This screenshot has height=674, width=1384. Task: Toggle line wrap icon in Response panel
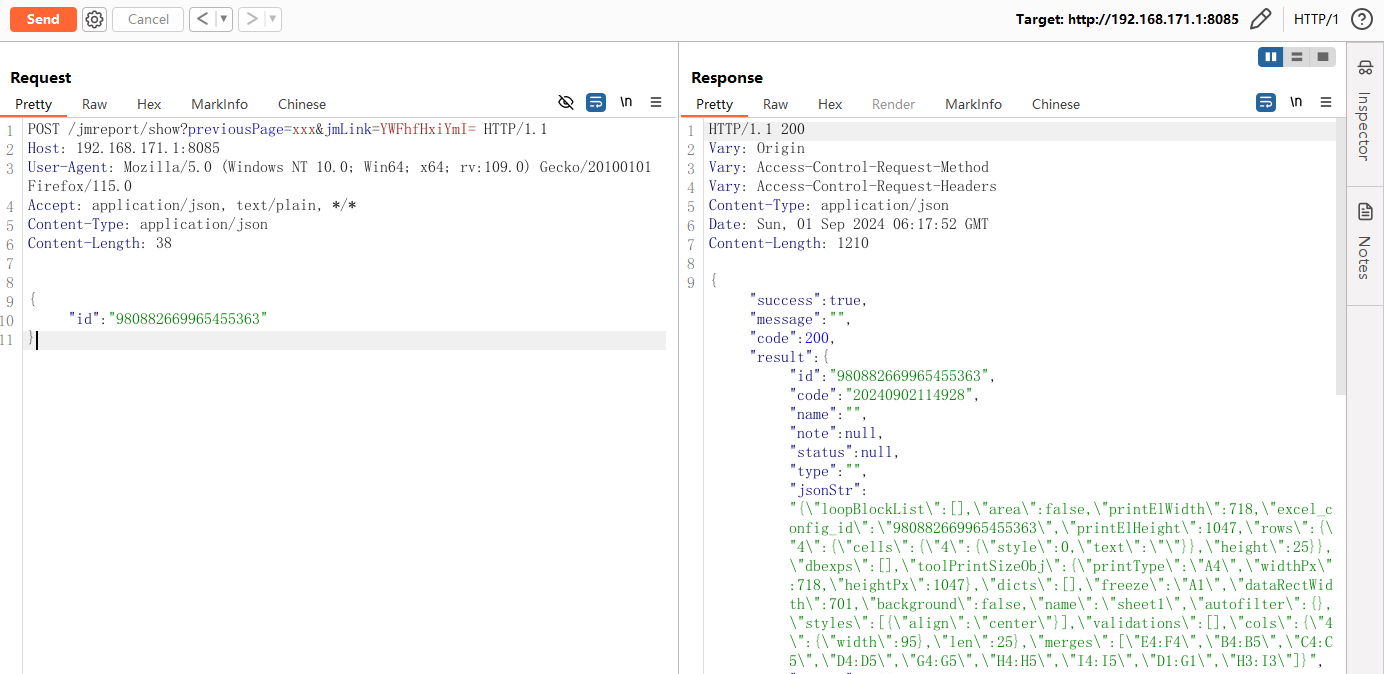click(1266, 102)
